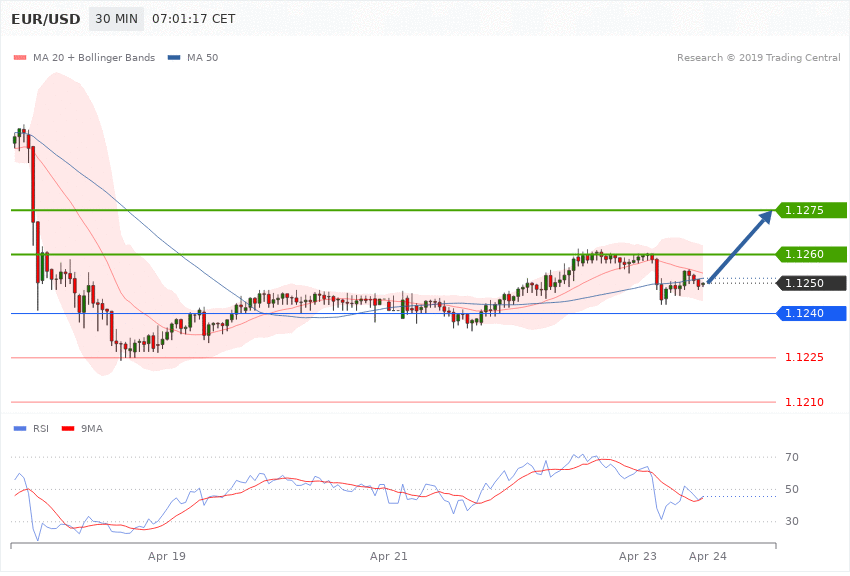
Task: Click the RSI 30 level label
Action: pyautogui.click(x=792, y=521)
